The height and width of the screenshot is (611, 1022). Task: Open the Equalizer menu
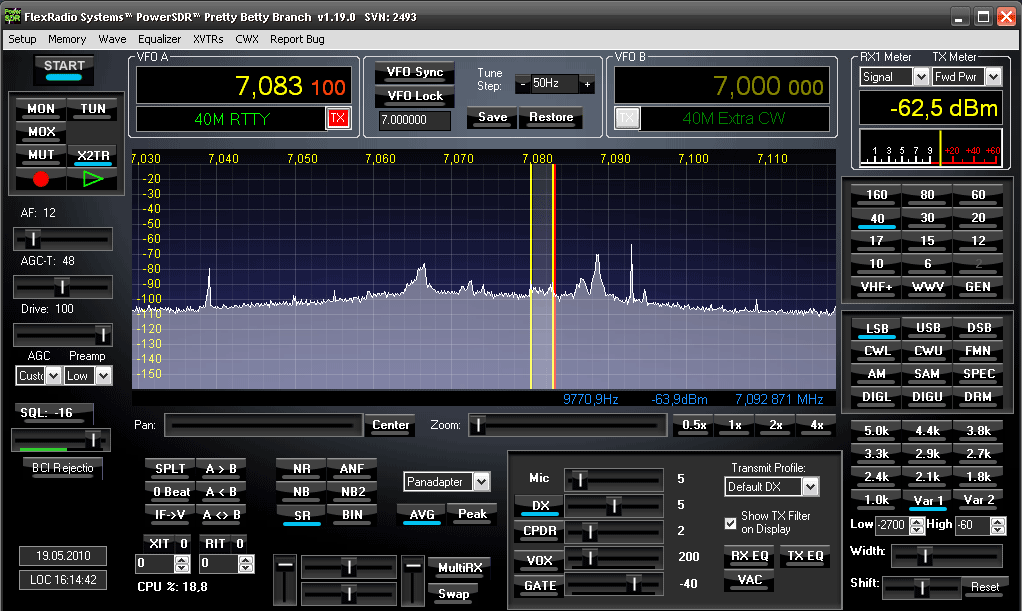pos(160,39)
